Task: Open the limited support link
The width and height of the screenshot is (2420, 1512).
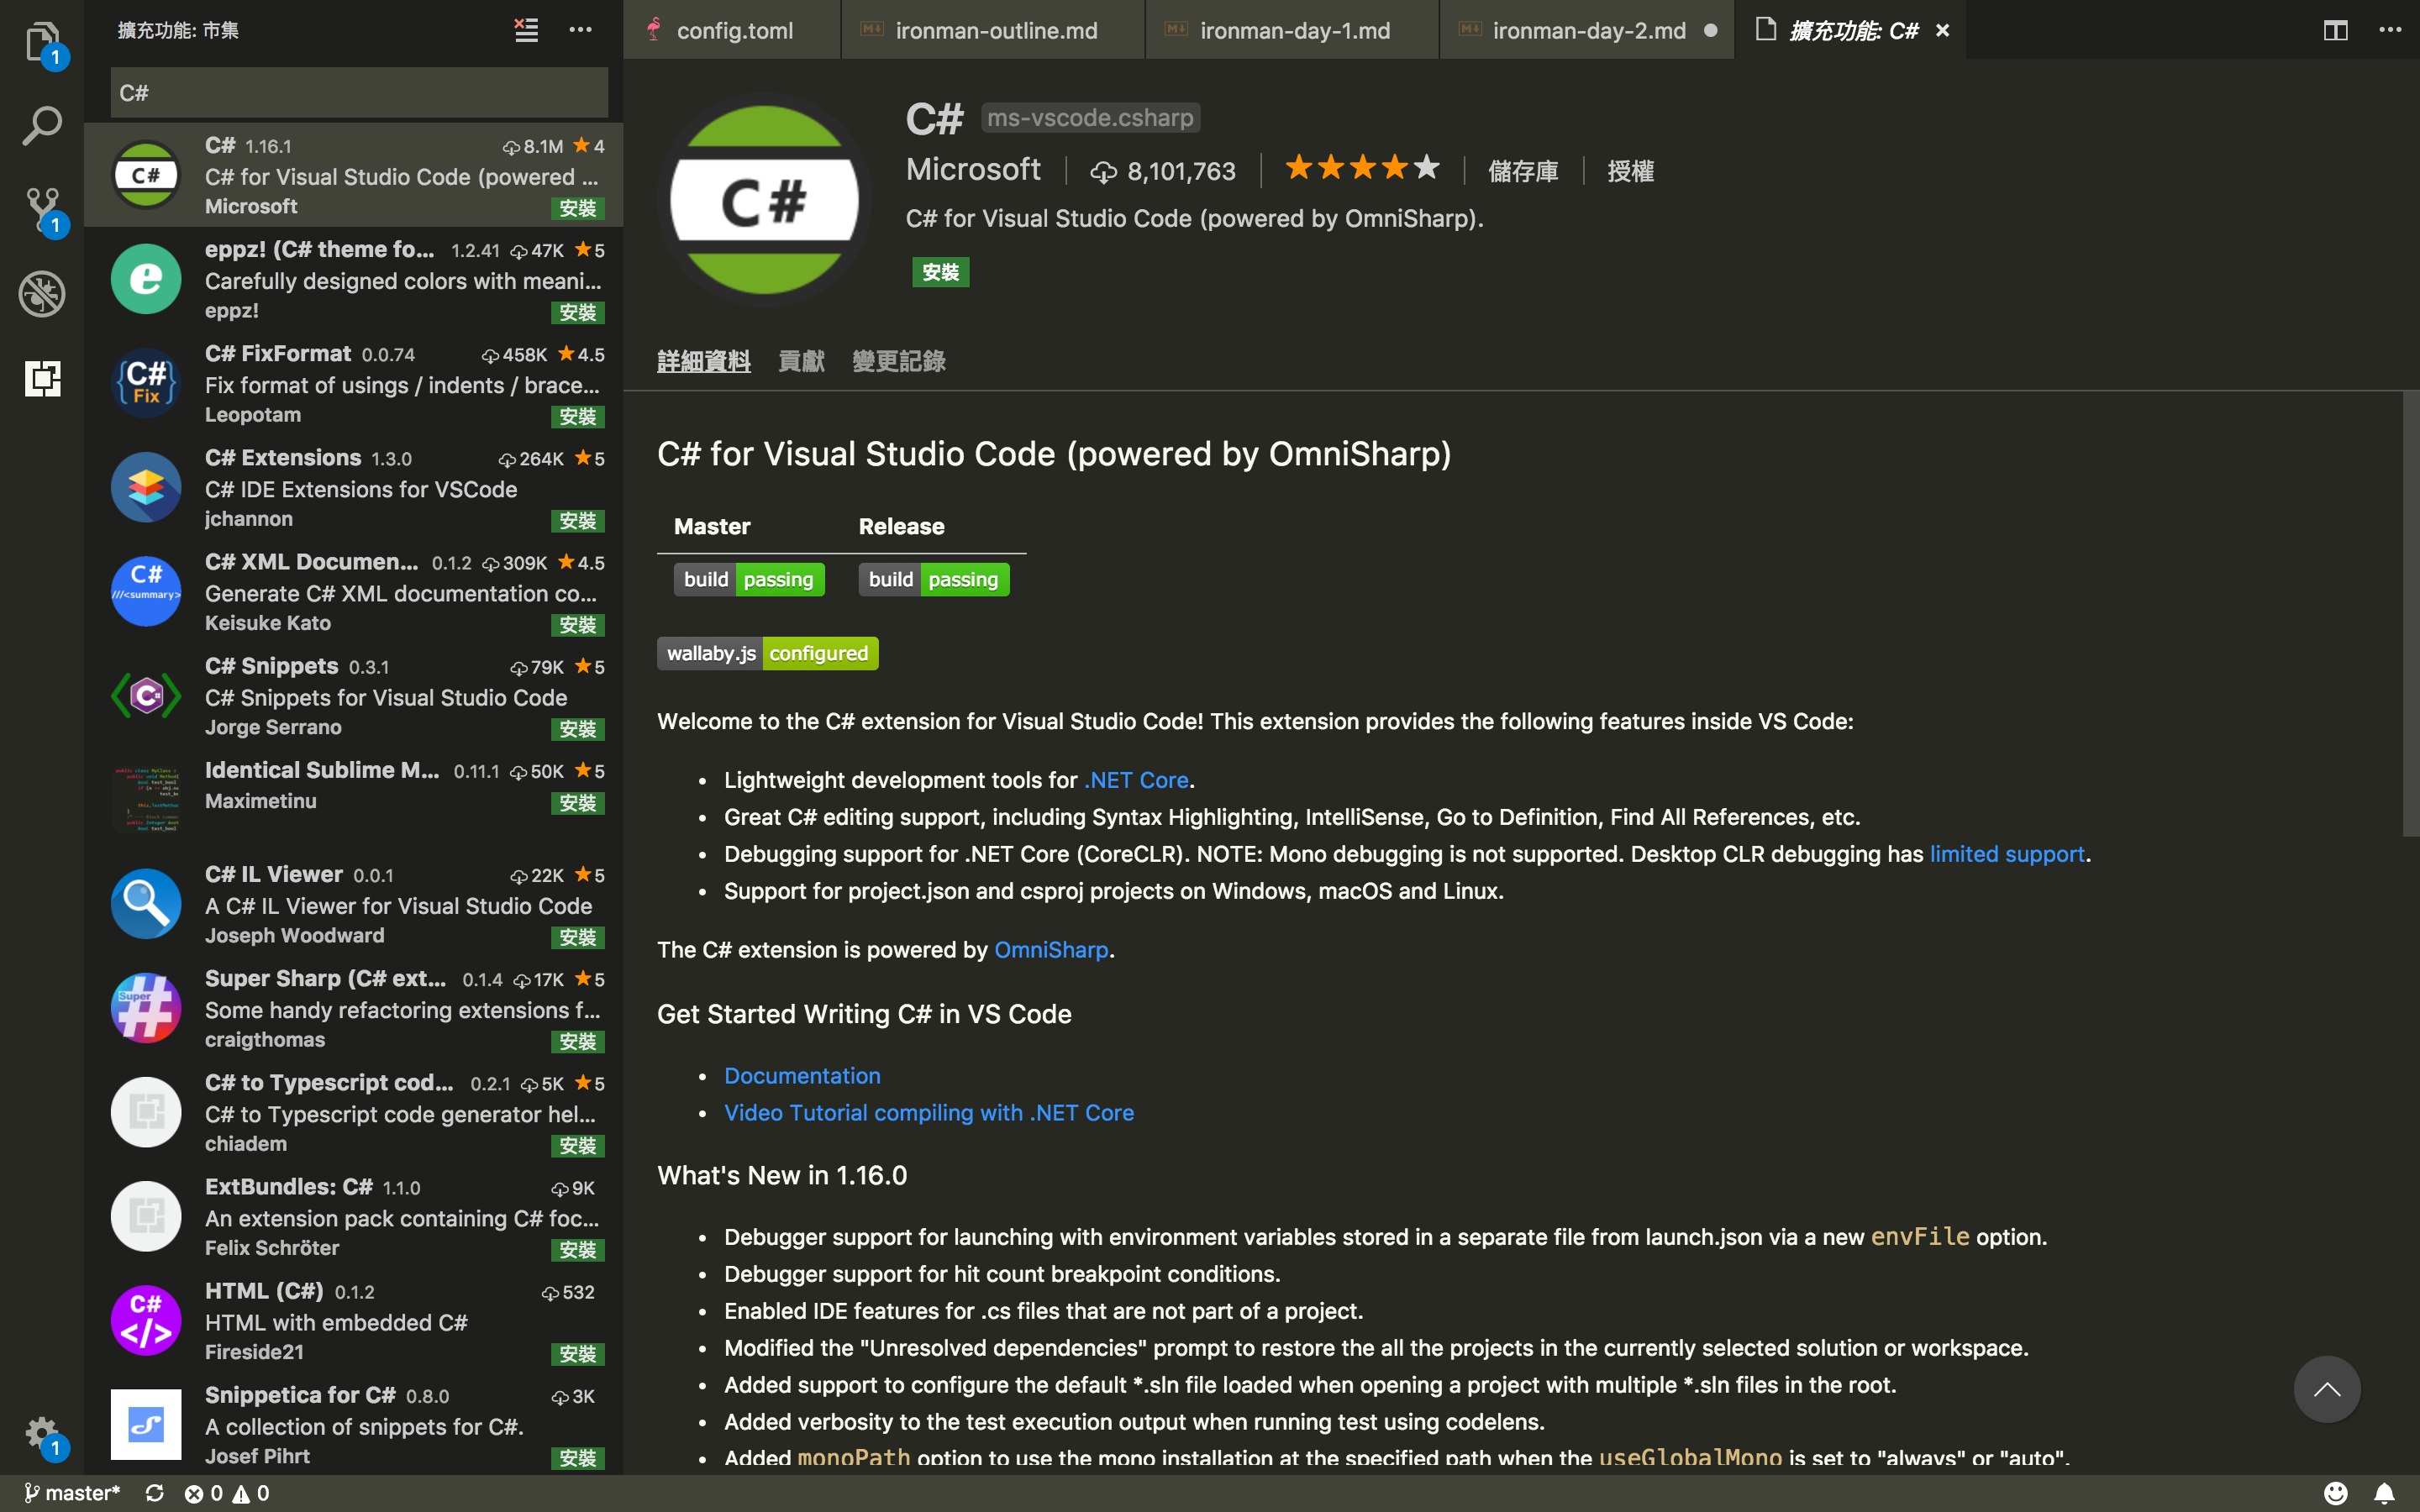Action: point(2007,854)
